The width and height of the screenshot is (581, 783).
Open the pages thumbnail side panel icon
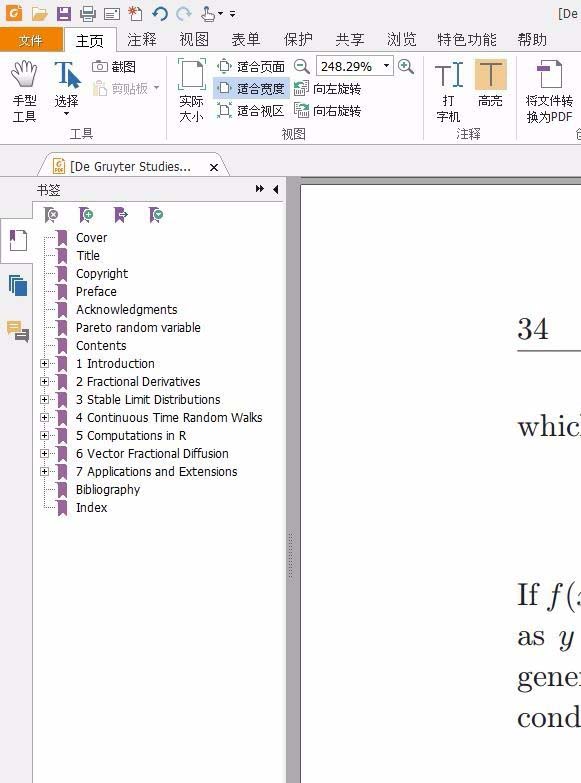(17, 286)
